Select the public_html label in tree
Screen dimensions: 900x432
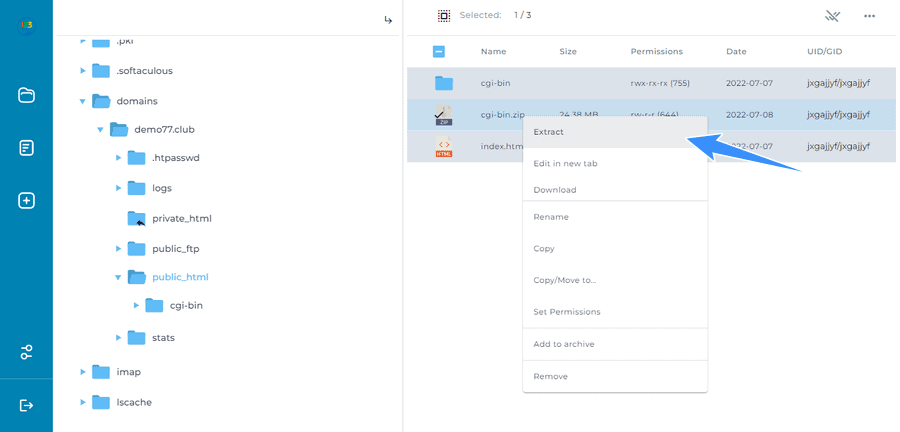(x=180, y=277)
